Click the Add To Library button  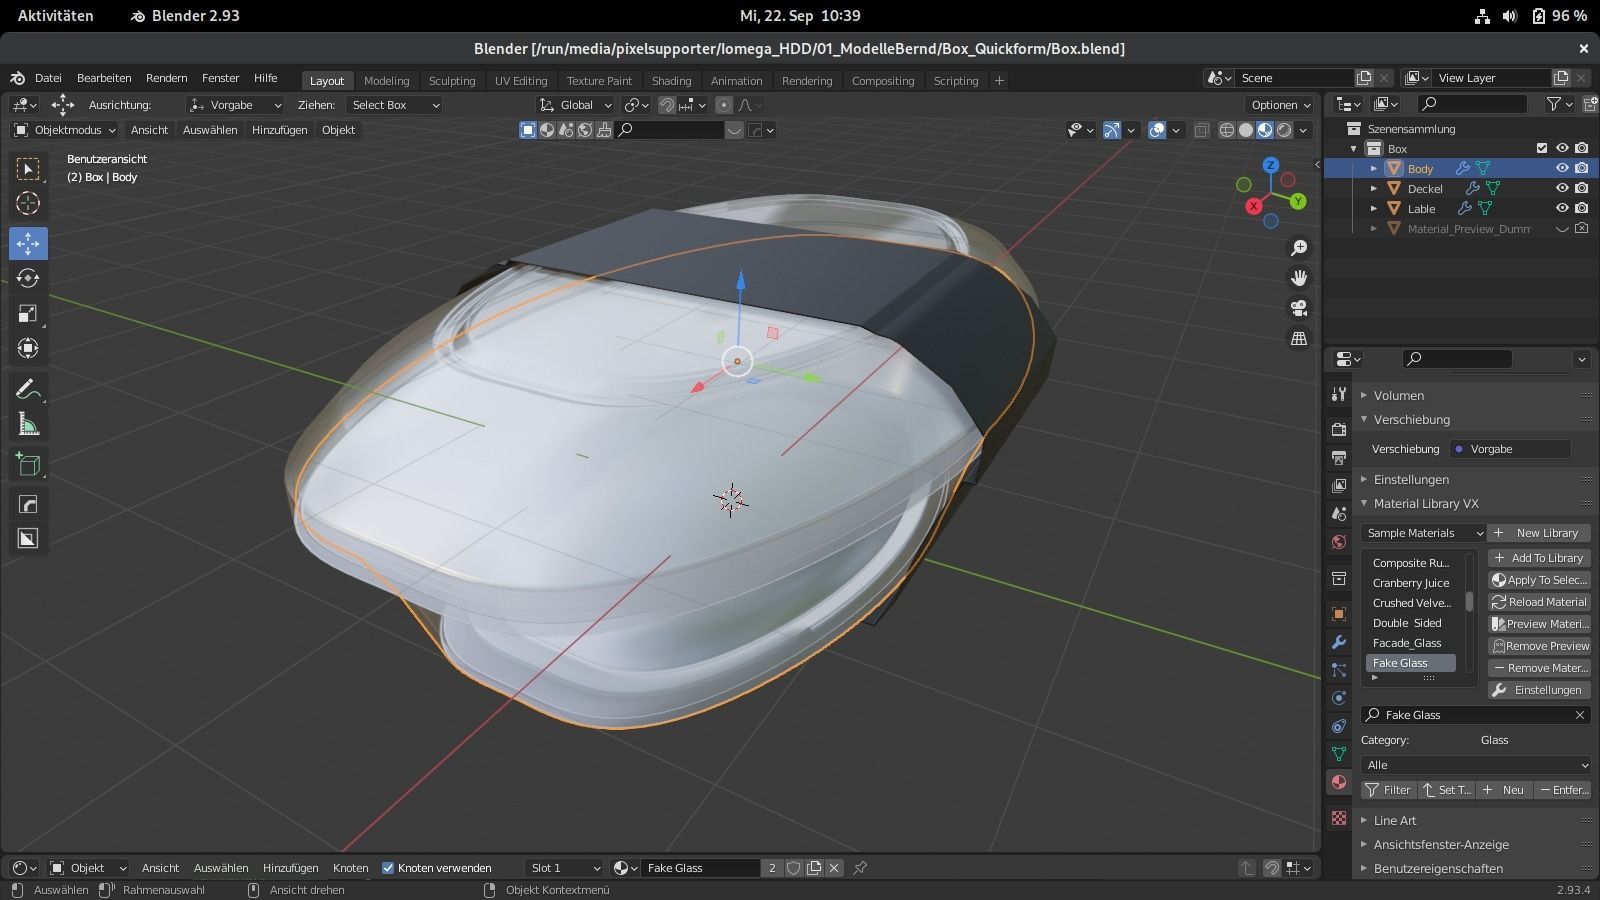1539,558
